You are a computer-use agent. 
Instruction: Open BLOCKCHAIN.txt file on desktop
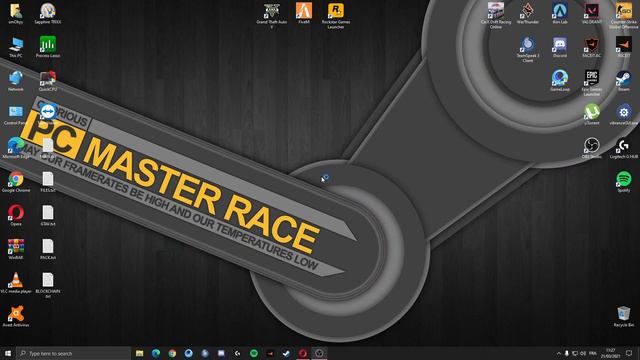coord(48,285)
